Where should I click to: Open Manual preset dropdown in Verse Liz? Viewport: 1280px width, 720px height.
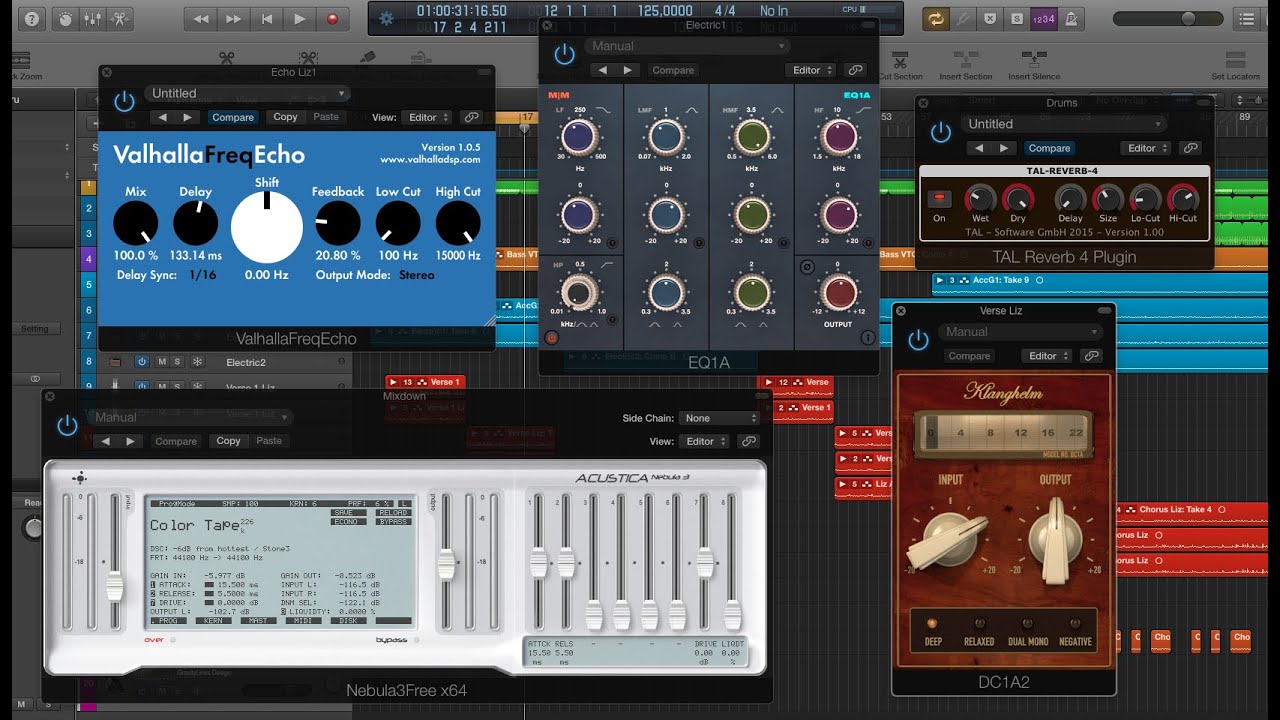click(1020, 332)
